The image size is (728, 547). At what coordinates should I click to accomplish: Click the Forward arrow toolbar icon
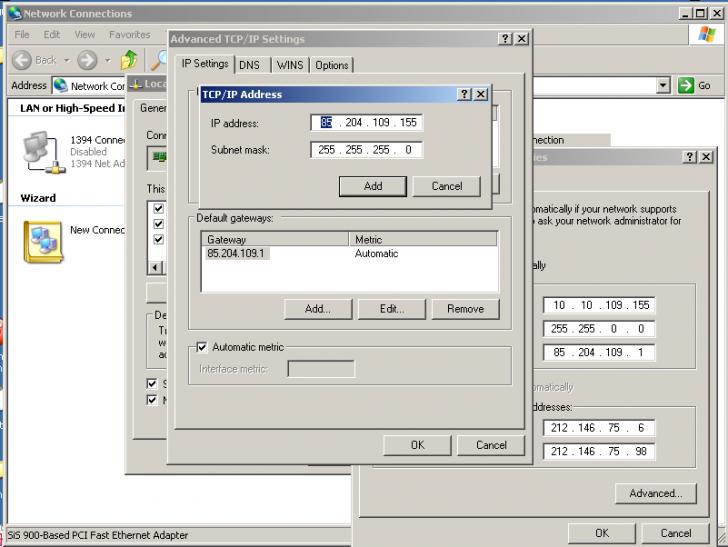[87, 60]
